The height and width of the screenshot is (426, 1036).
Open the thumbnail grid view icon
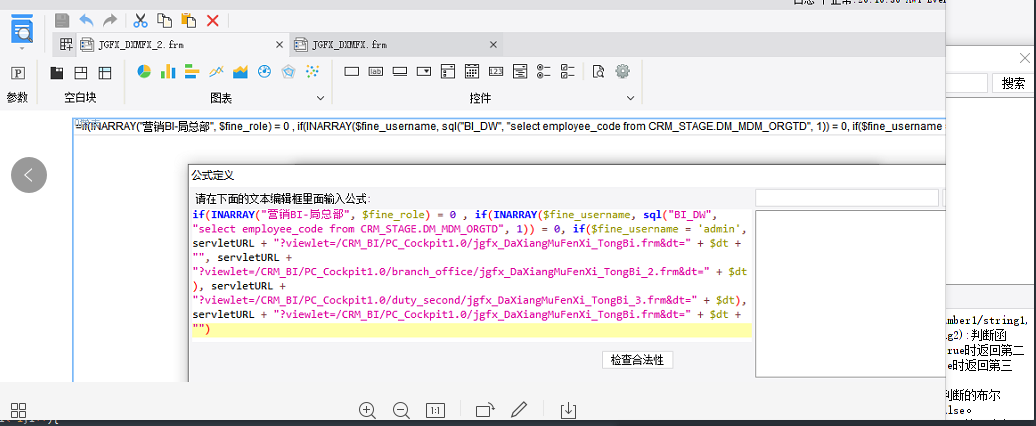[18, 409]
